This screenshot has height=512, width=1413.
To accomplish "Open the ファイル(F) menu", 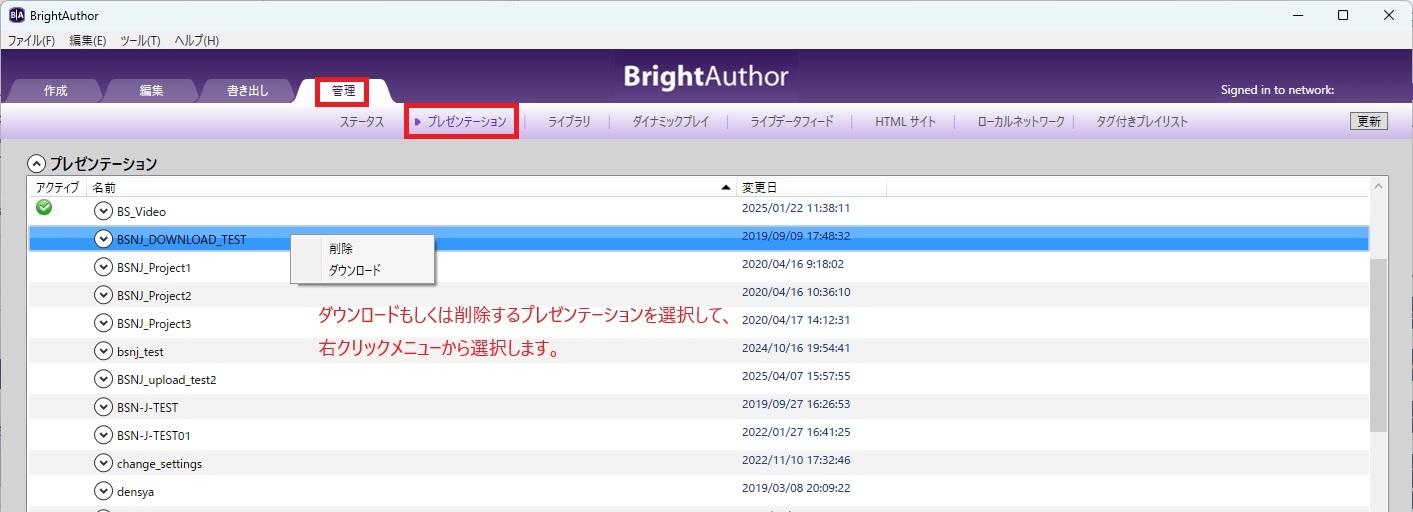I will pyautogui.click(x=31, y=41).
